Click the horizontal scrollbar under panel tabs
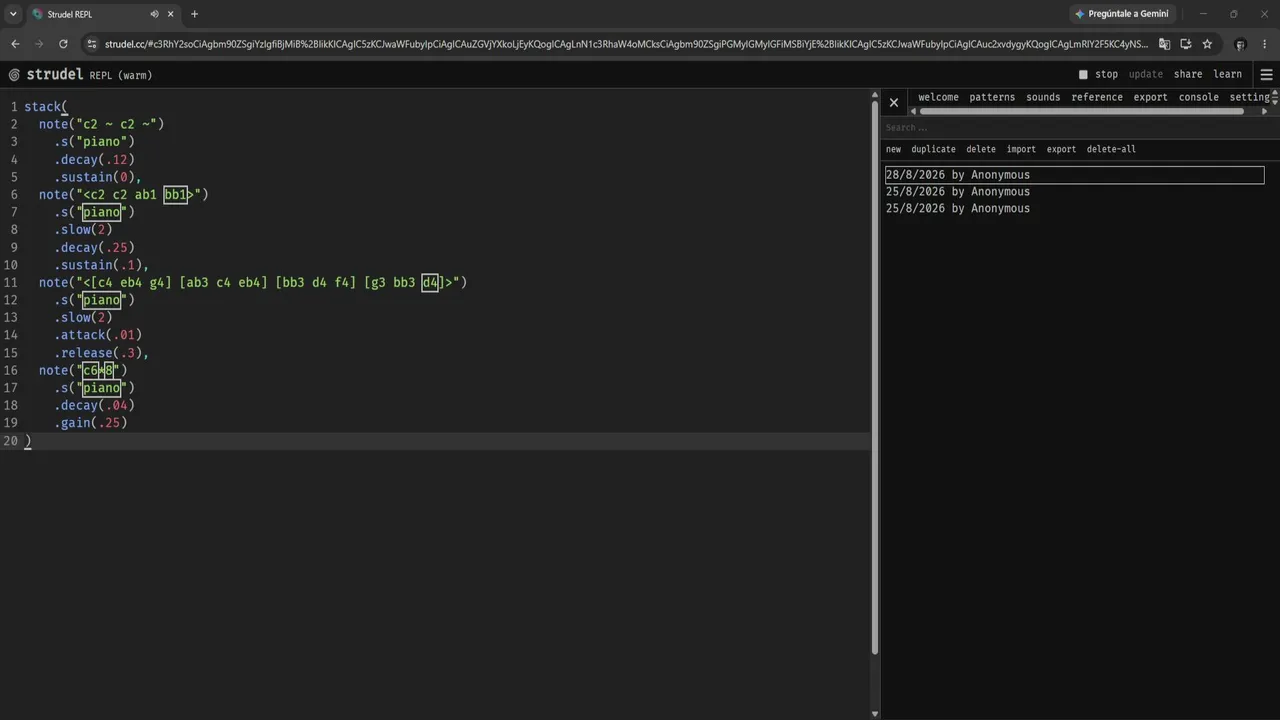1280x720 pixels. tap(1081, 111)
